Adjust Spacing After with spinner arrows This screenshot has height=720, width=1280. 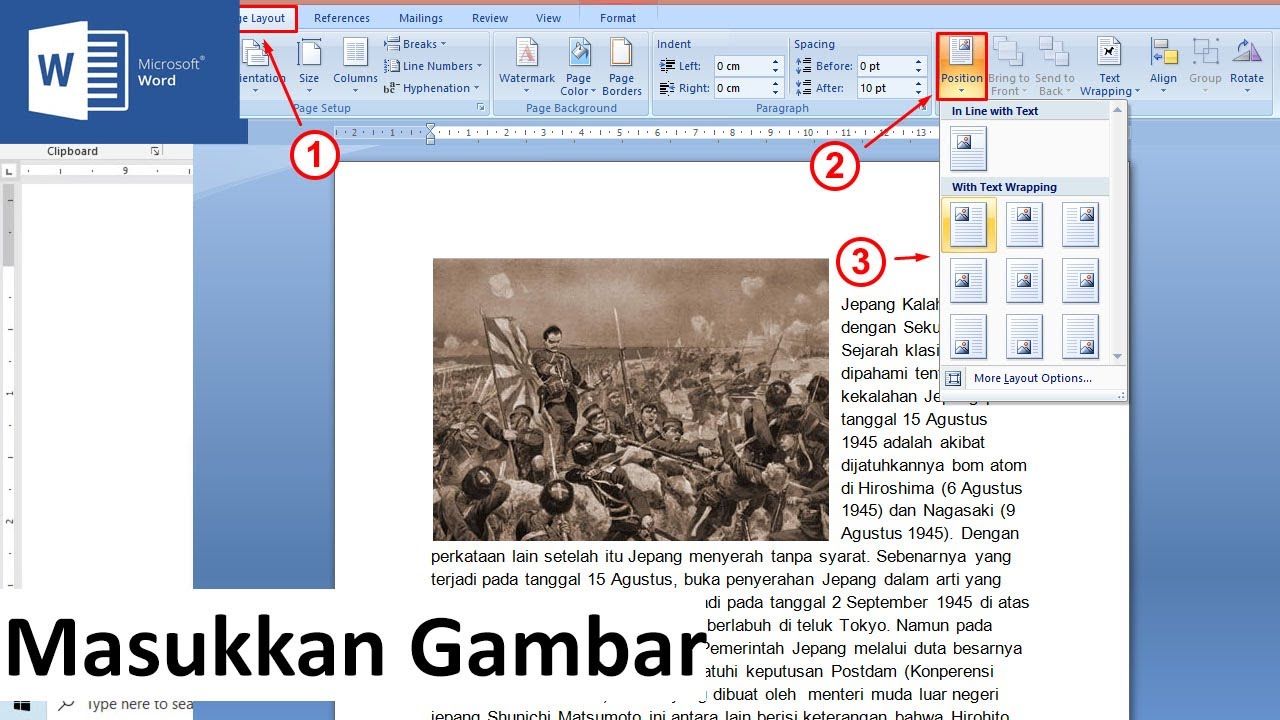pyautogui.click(x=919, y=88)
